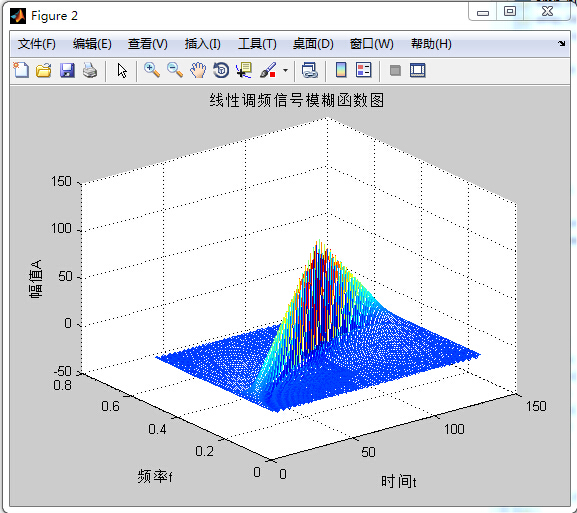This screenshot has width=577, height=513.
Task: Toggle the Data Cursor tool
Action: 244,70
